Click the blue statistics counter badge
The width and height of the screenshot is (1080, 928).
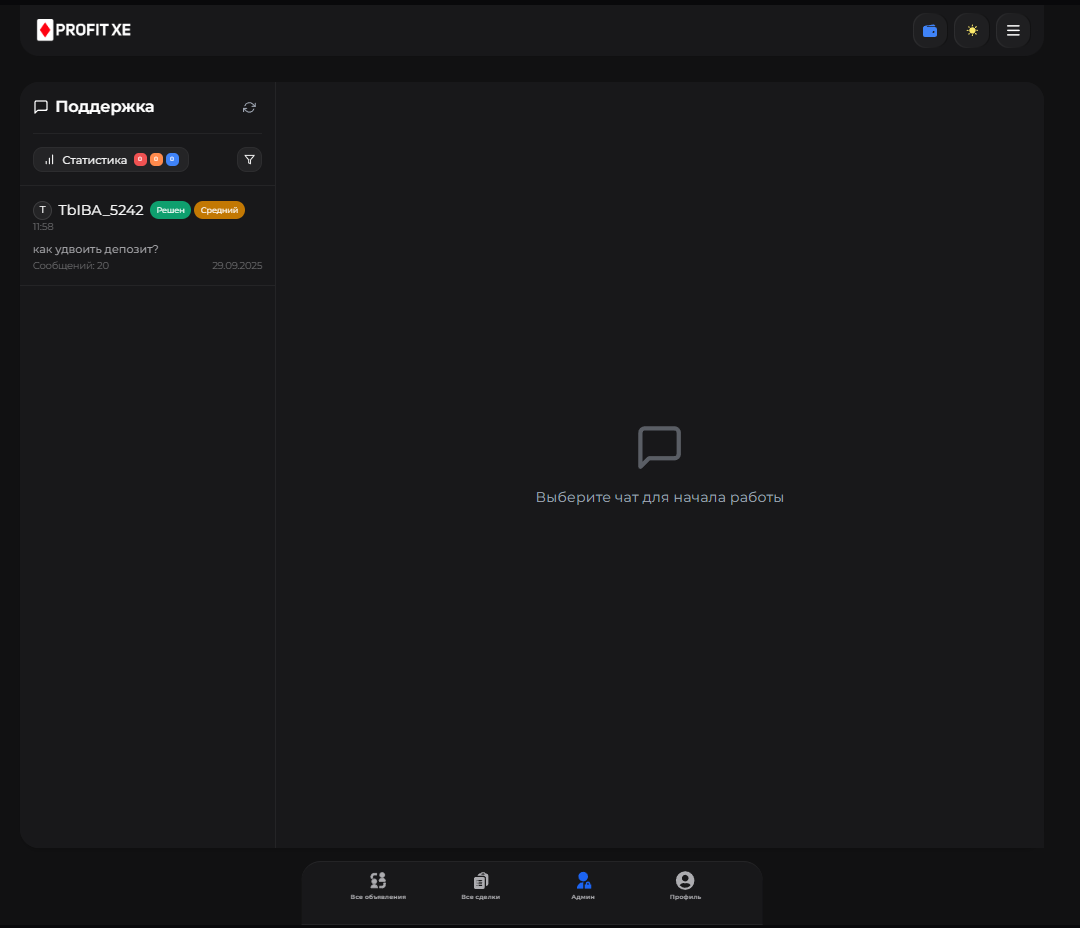tap(172, 160)
